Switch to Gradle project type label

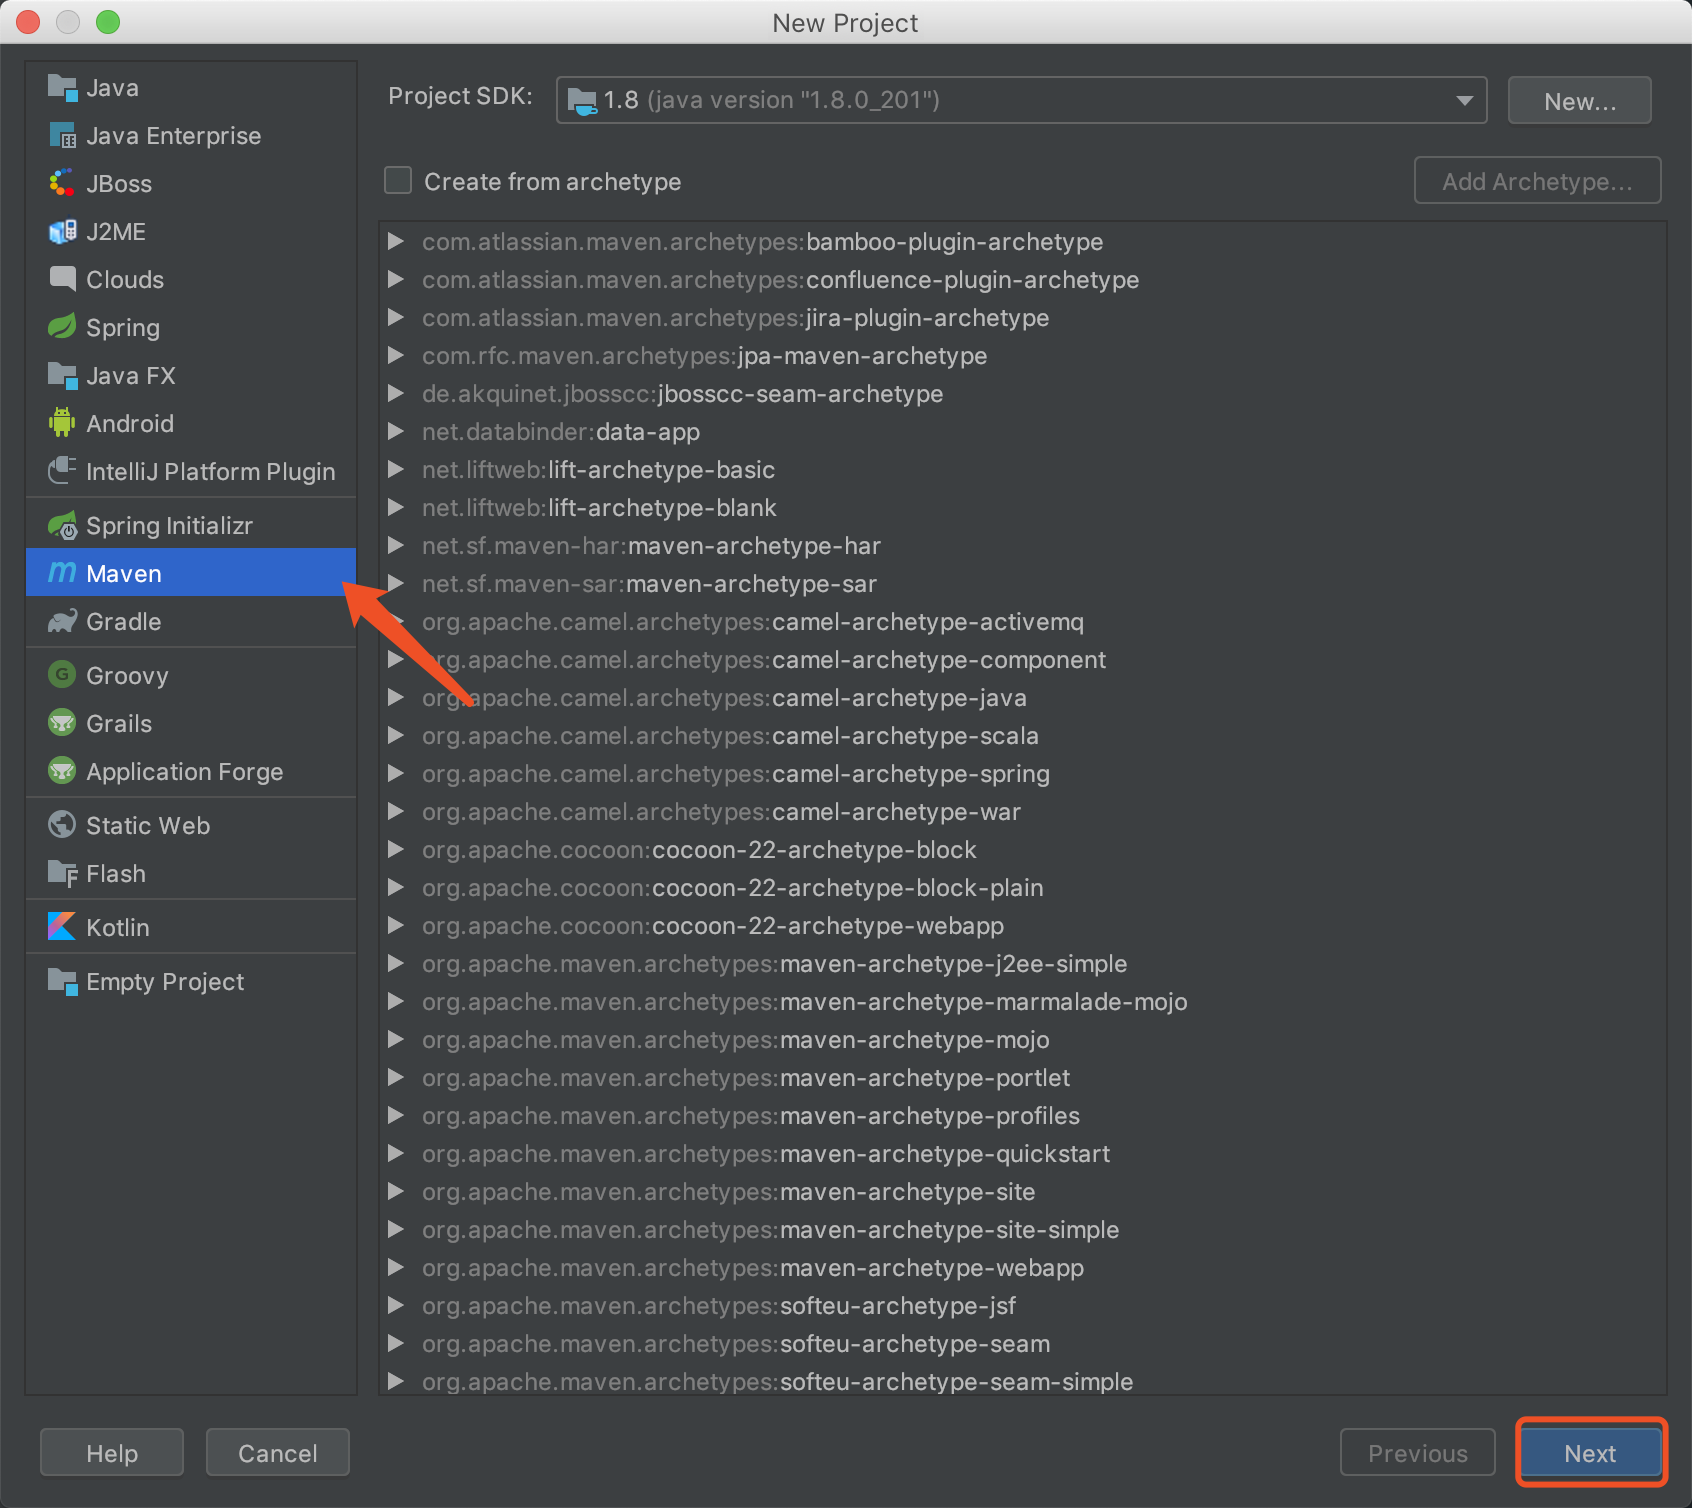pyautogui.click(x=124, y=622)
